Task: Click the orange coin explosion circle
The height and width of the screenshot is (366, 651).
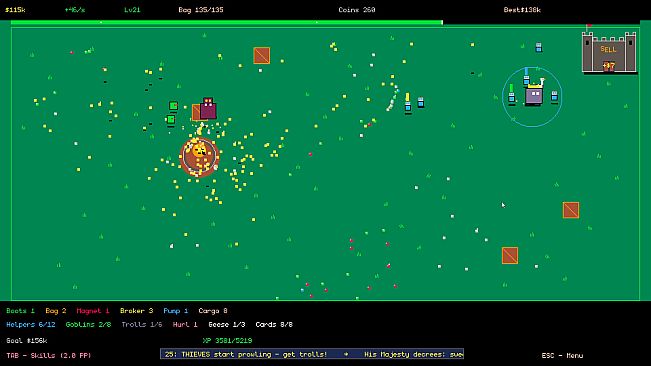Action: pos(199,156)
